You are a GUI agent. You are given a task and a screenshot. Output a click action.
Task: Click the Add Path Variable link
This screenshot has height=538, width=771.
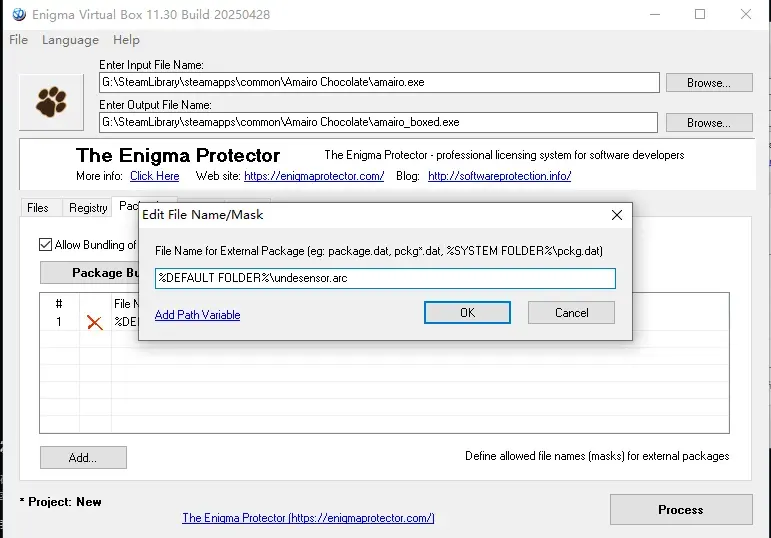click(197, 315)
